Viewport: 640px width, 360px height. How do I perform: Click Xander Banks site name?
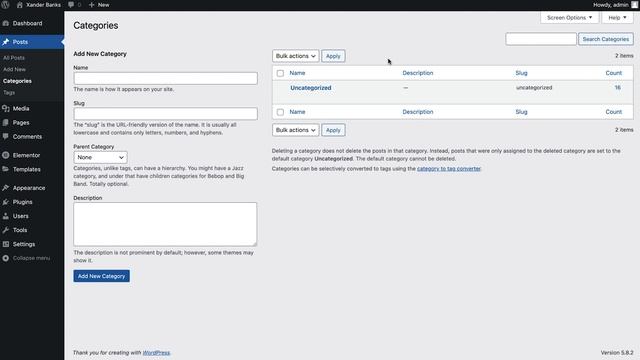[43, 5]
